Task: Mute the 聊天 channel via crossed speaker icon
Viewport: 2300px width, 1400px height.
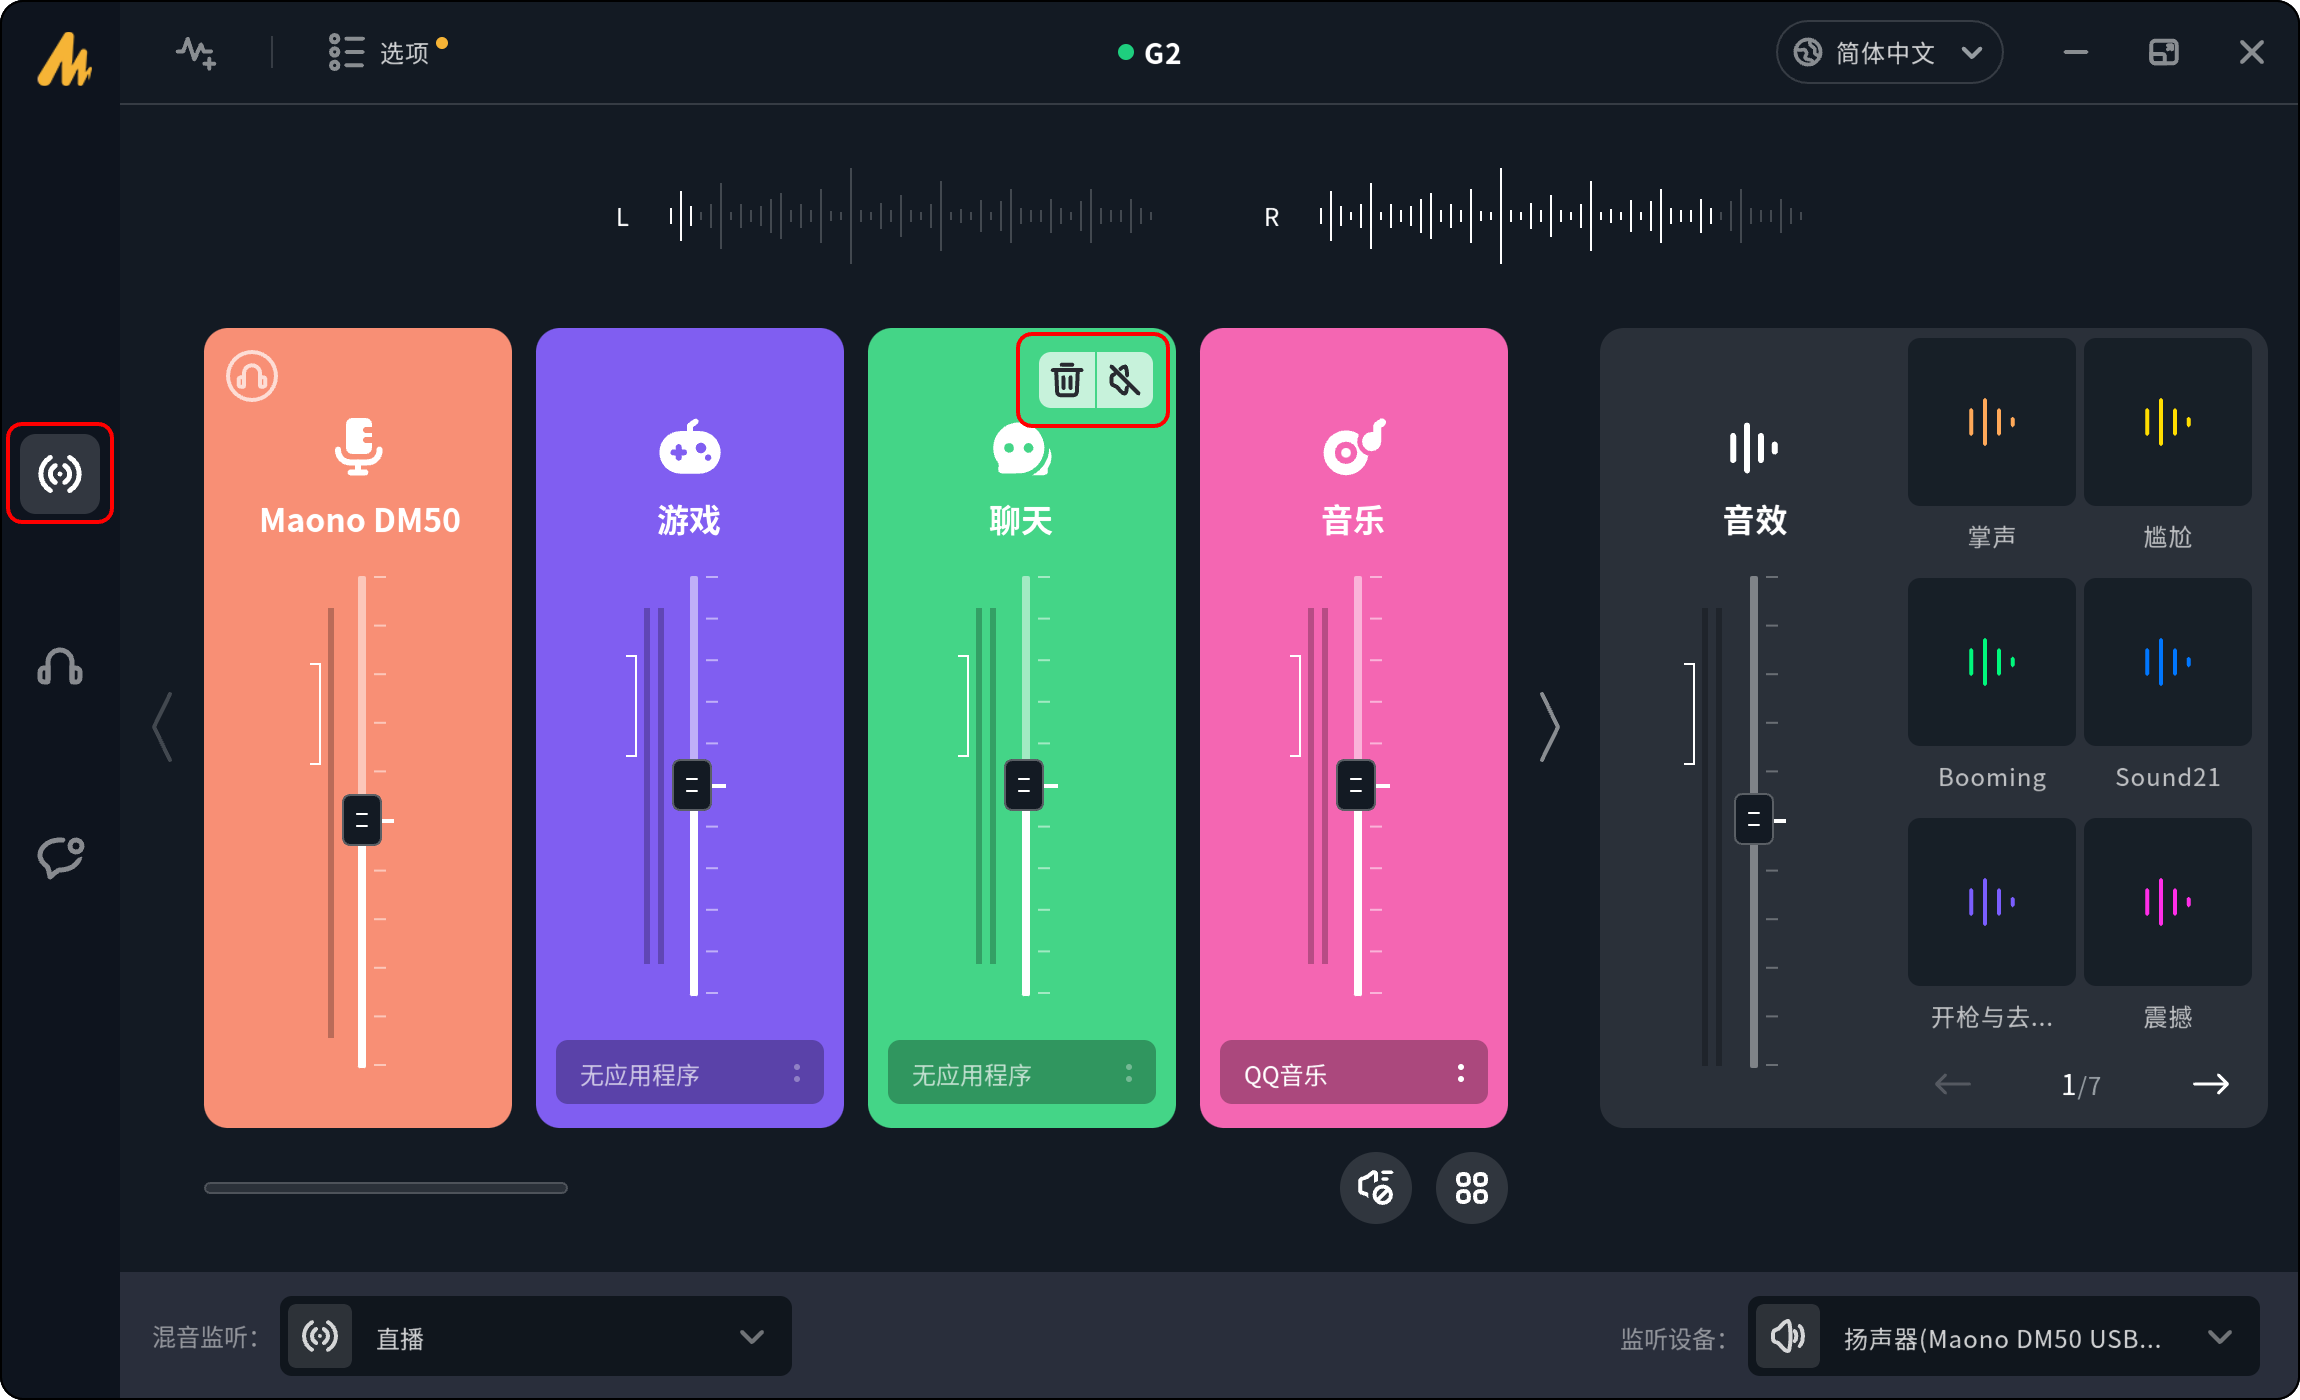Action: pyautogui.click(x=1125, y=381)
